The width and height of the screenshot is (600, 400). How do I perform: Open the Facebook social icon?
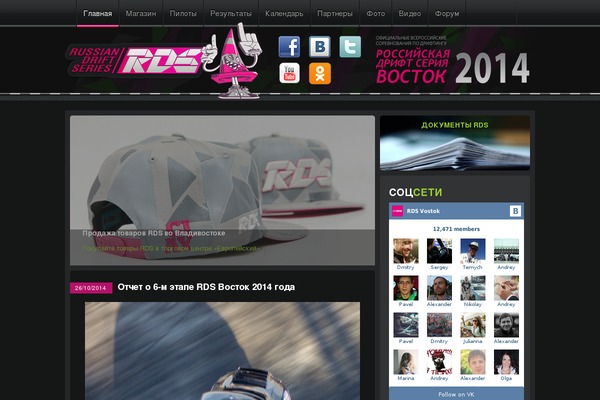[289, 47]
